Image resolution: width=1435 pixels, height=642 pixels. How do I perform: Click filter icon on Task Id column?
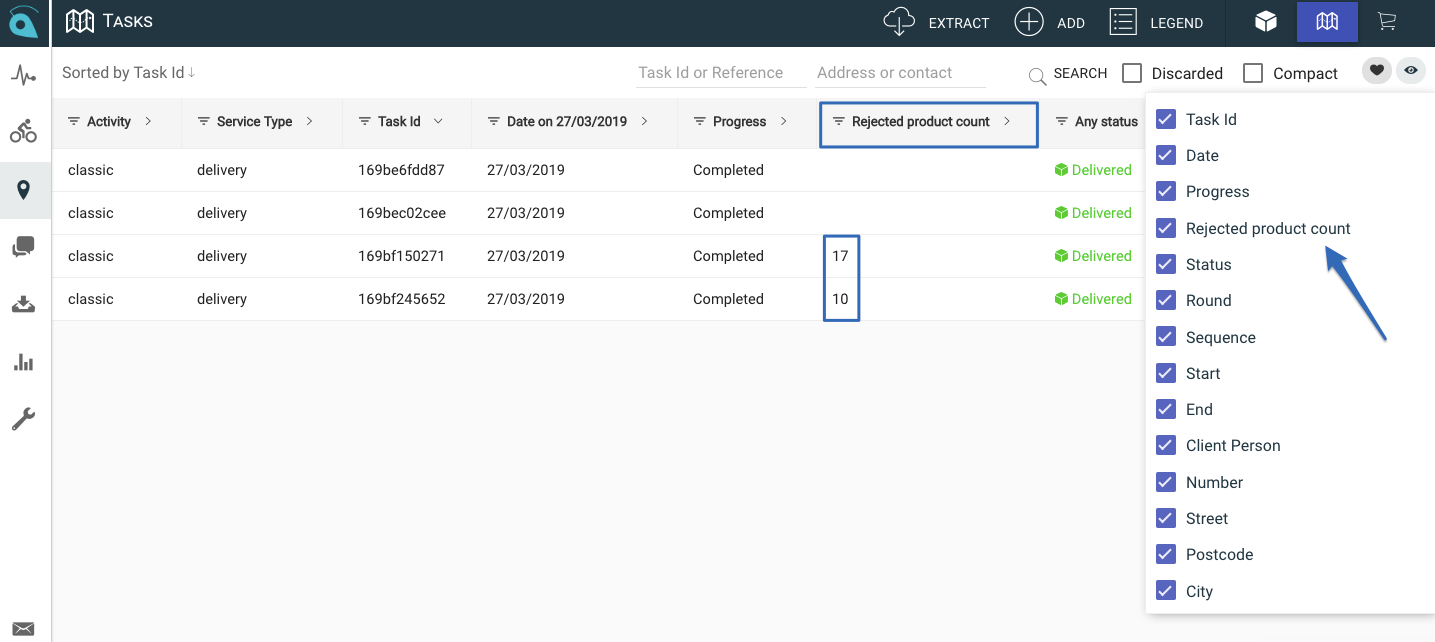click(x=365, y=121)
